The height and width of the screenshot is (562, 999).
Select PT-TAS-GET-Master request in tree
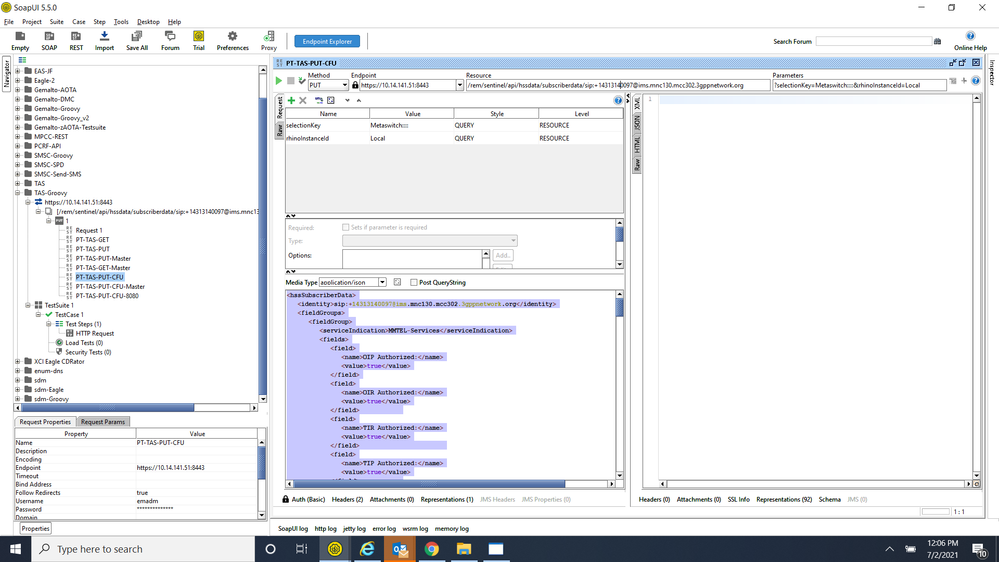click(x=103, y=268)
